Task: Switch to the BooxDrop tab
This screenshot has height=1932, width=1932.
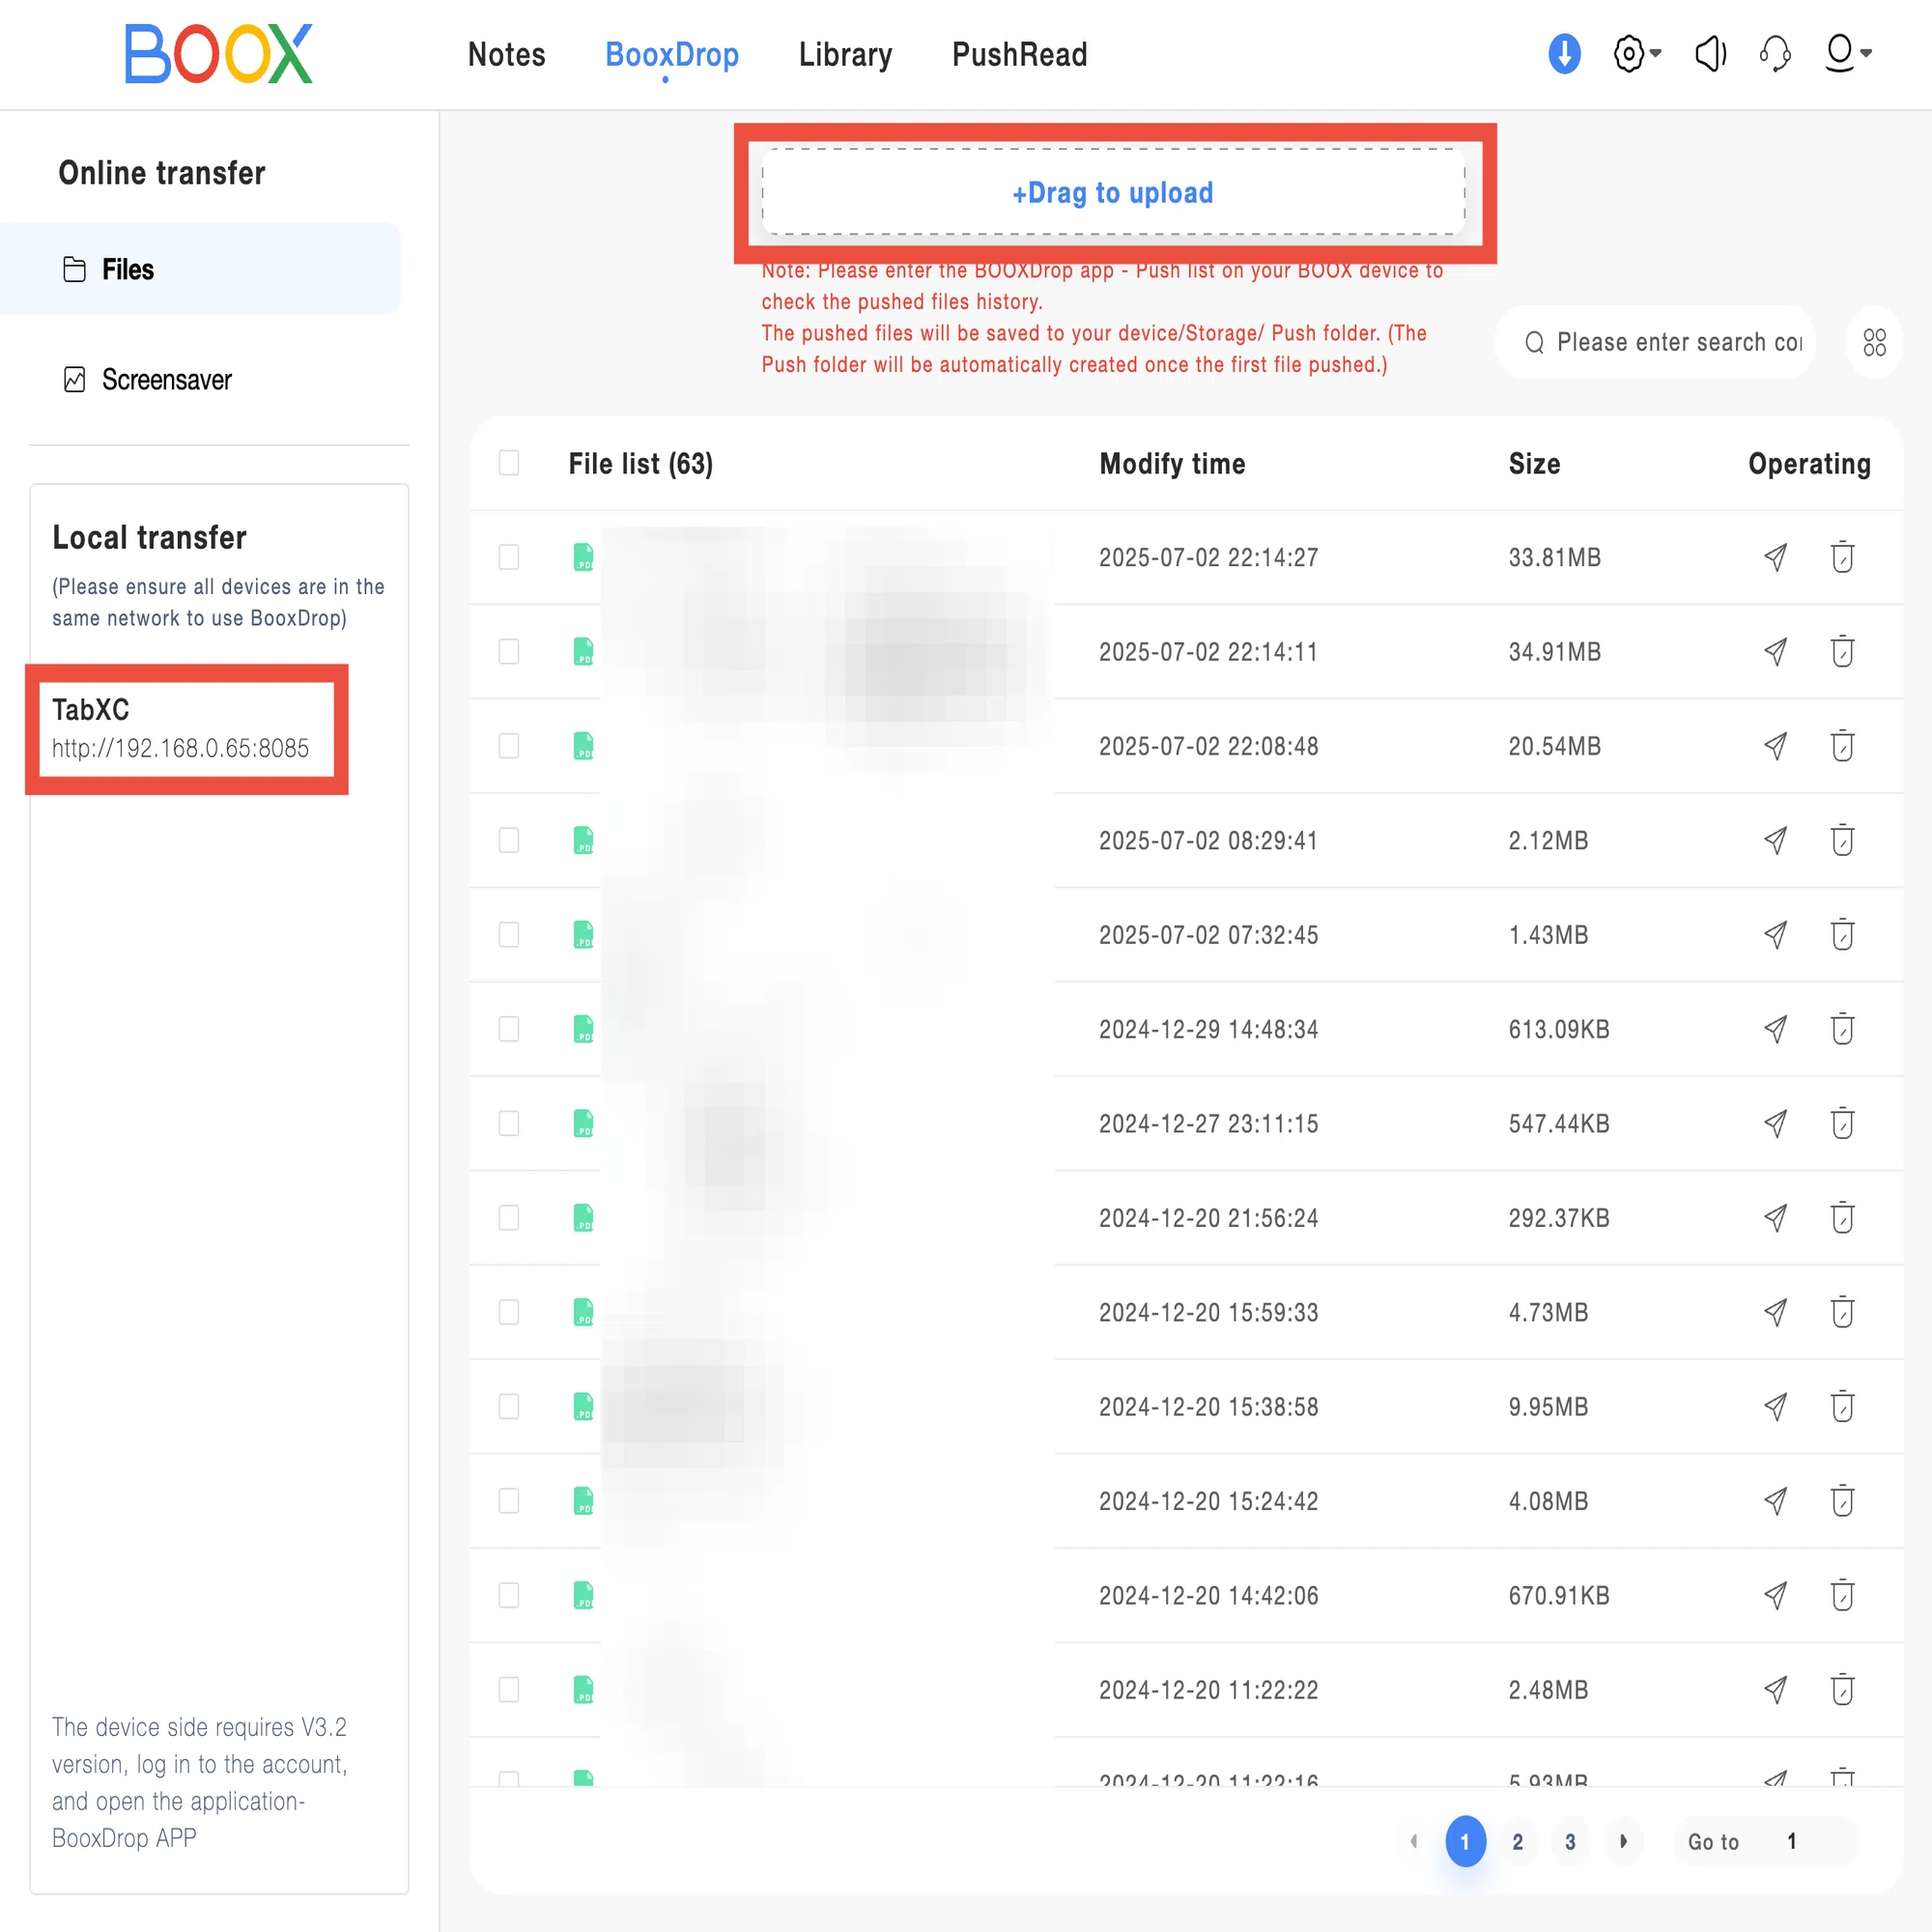Action: coord(672,54)
